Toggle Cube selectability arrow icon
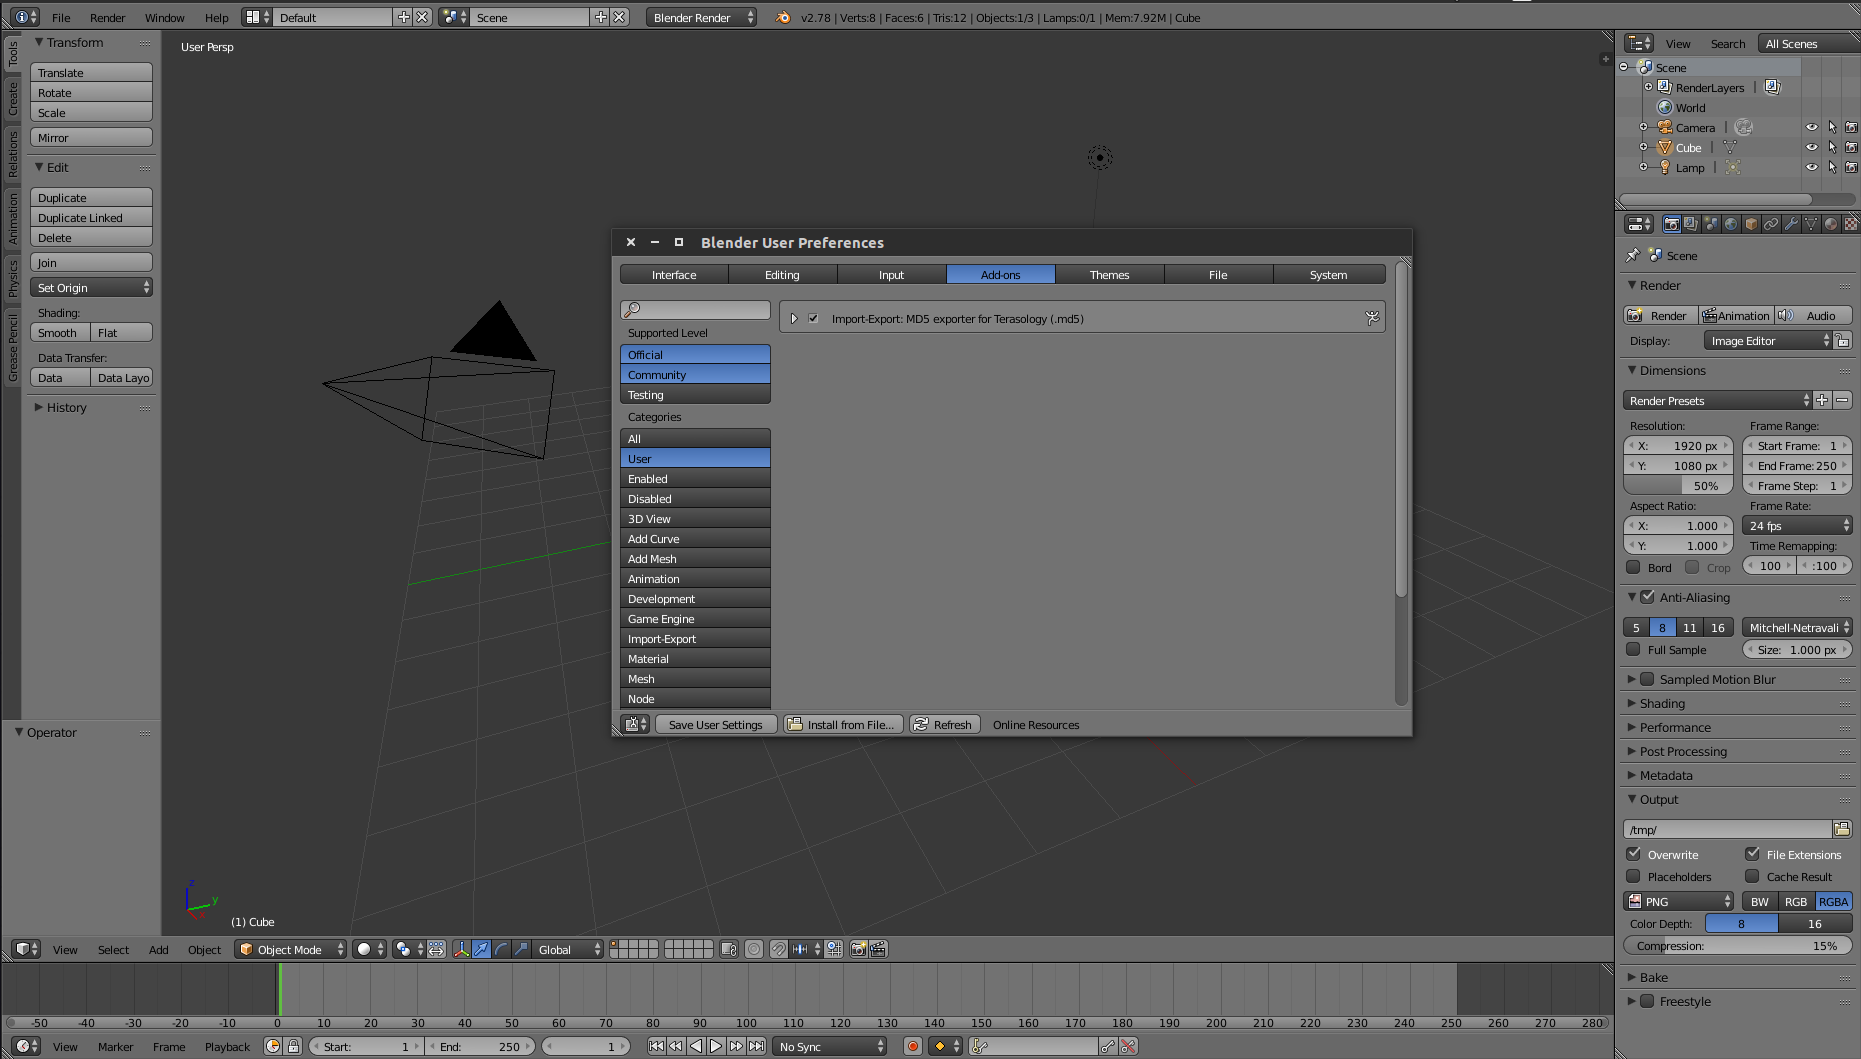 [x=1832, y=148]
